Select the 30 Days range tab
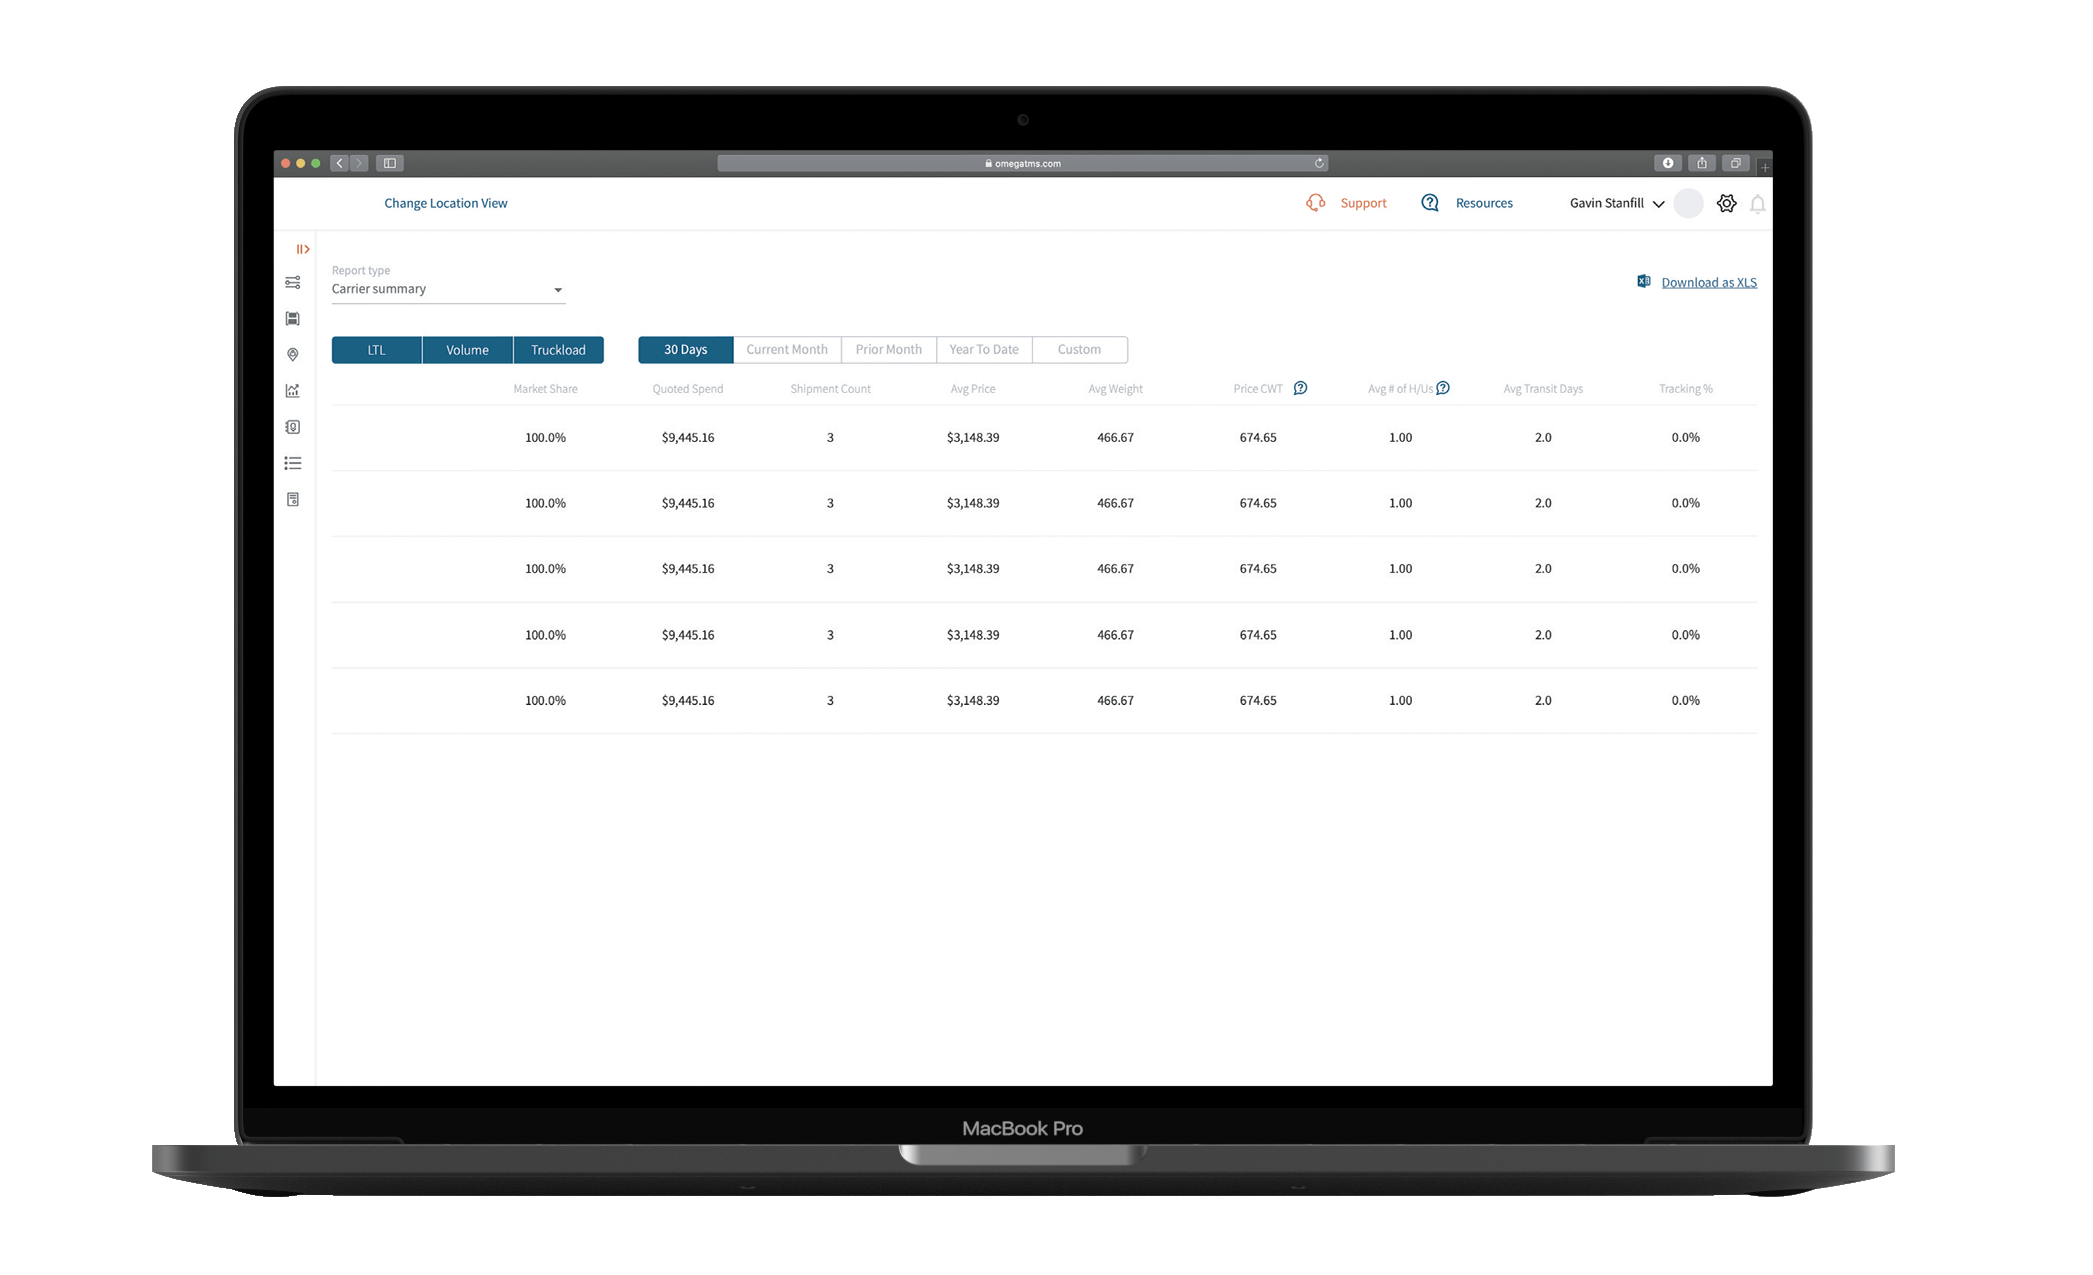Image resolution: width=2093 pixels, height=1275 pixels. click(x=686, y=350)
